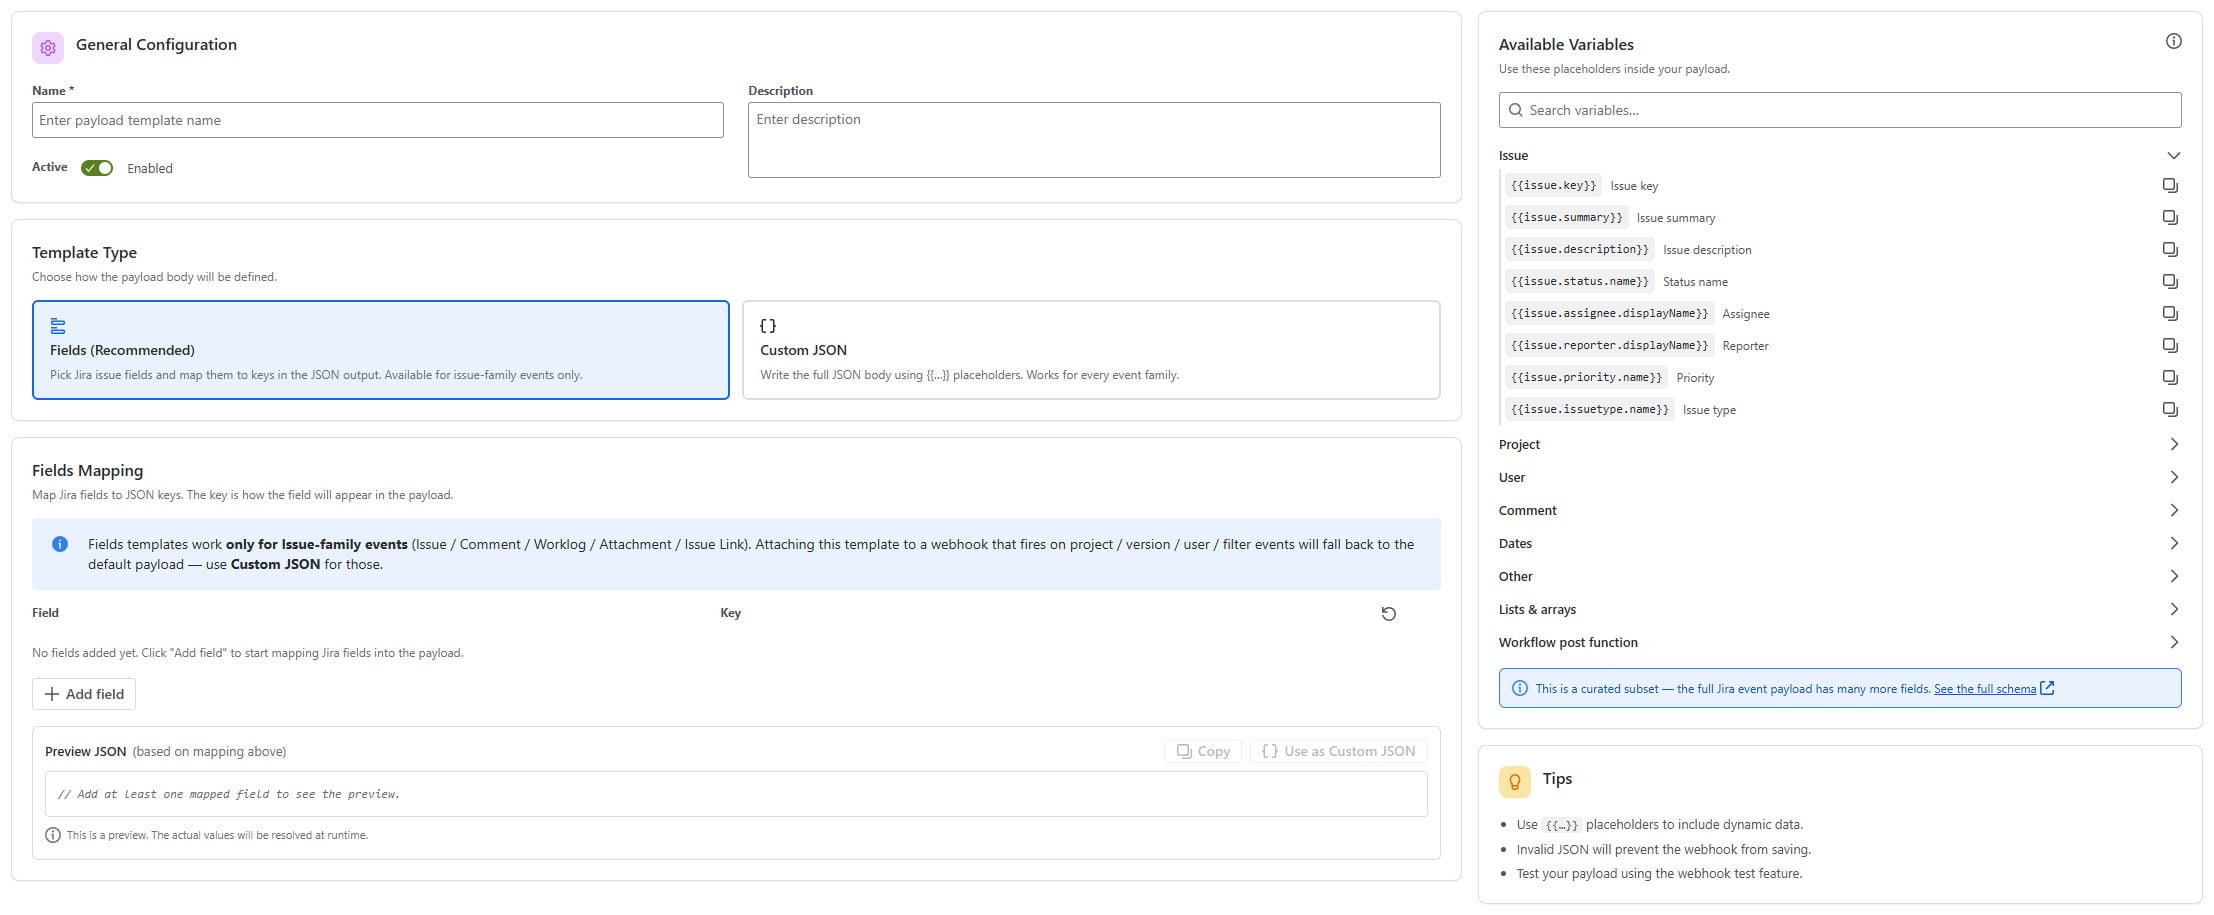Expand the Workflow post function section
The height and width of the screenshot is (915, 2214).
tap(1839, 642)
